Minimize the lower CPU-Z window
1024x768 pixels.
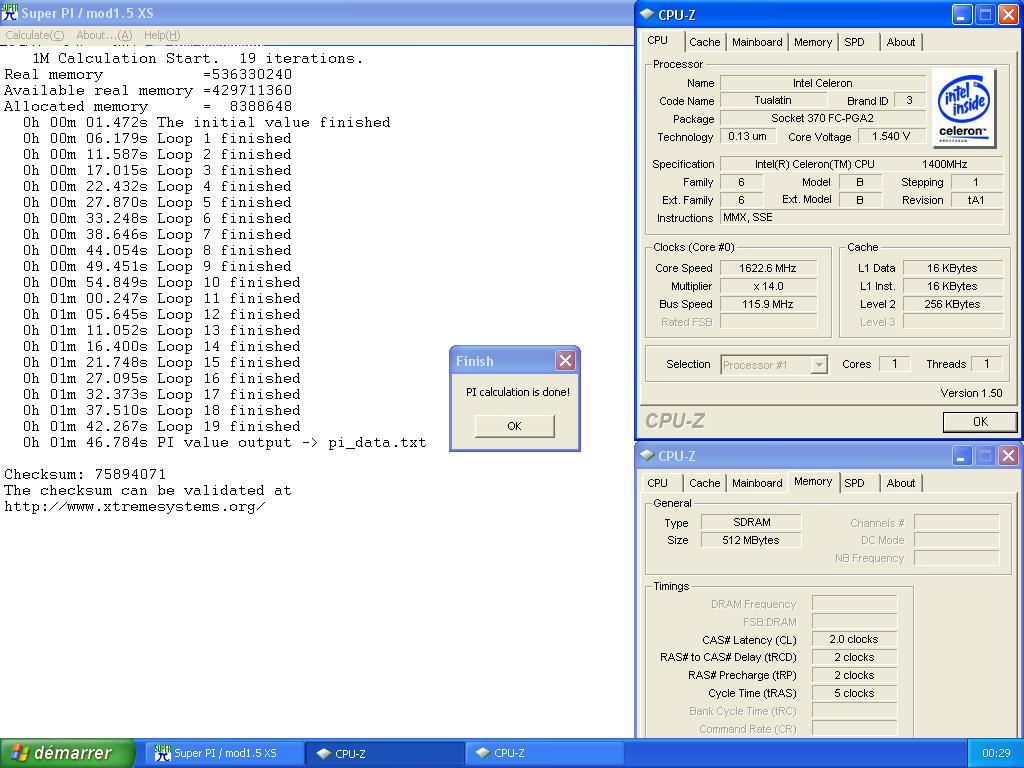click(961, 456)
